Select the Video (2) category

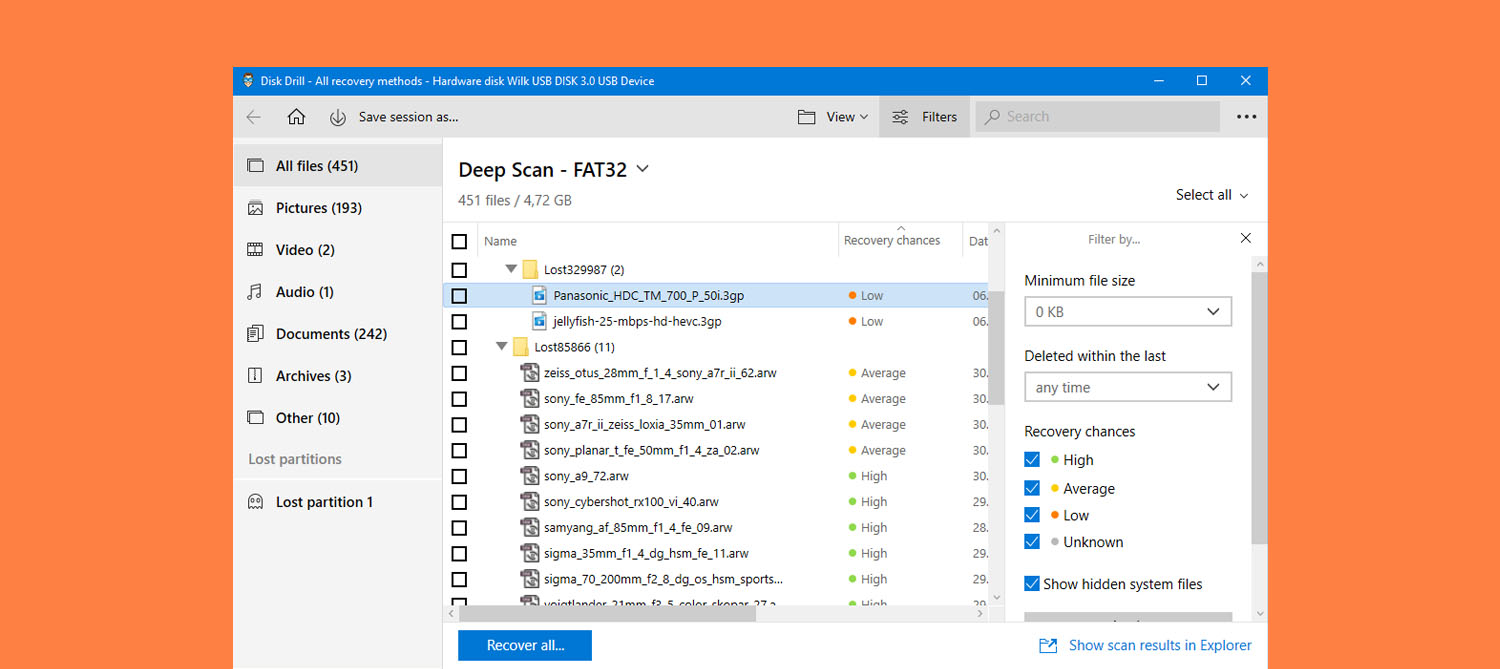[x=338, y=250]
